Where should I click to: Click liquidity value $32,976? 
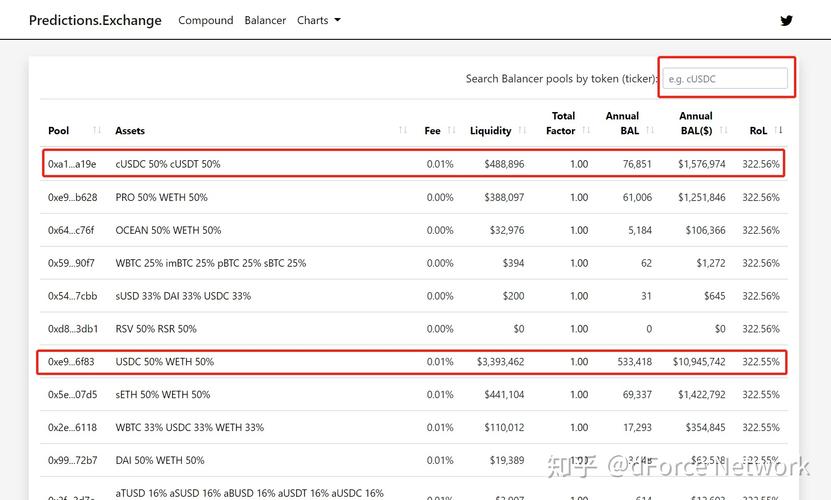point(507,230)
